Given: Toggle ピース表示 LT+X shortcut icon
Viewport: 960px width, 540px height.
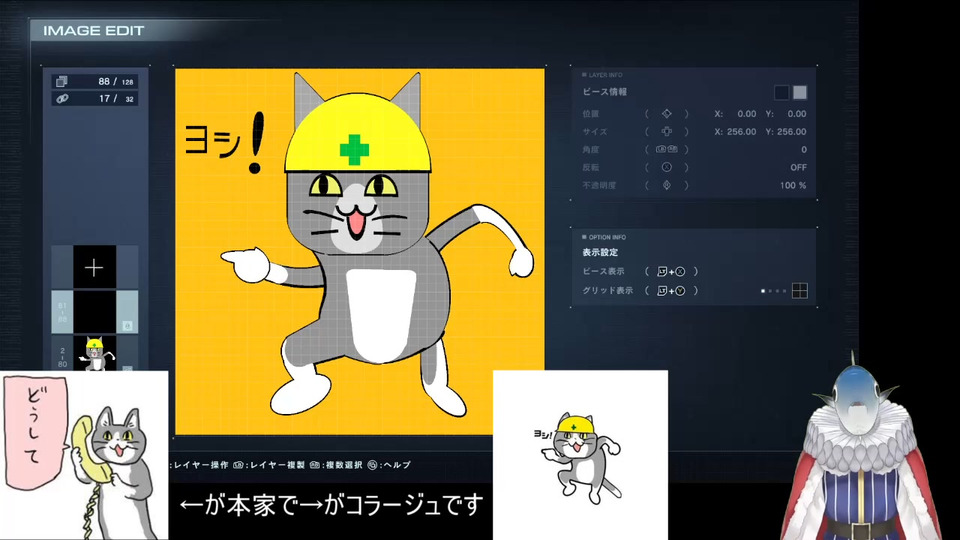Looking at the screenshot, I should pyautogui.click(x=670, y=271).
